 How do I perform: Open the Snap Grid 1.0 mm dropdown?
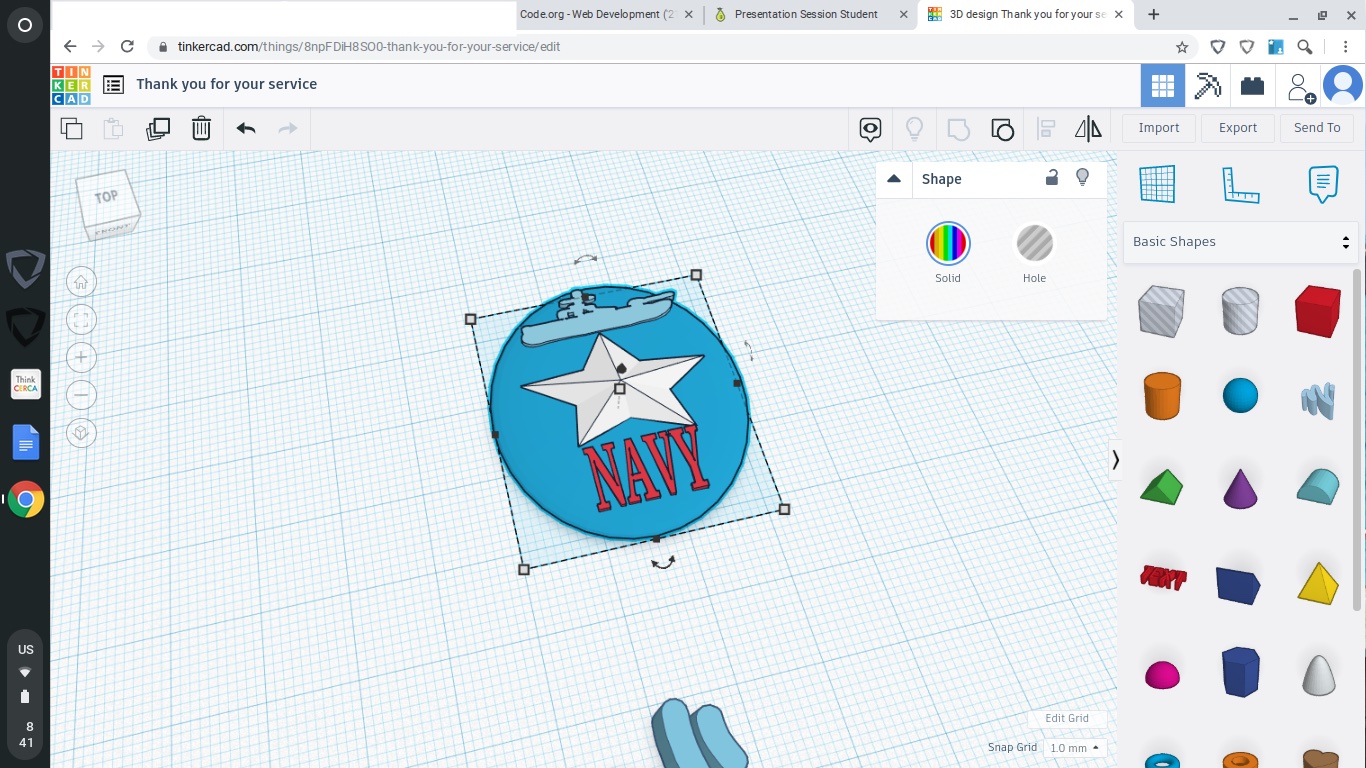click(1074, 748)
